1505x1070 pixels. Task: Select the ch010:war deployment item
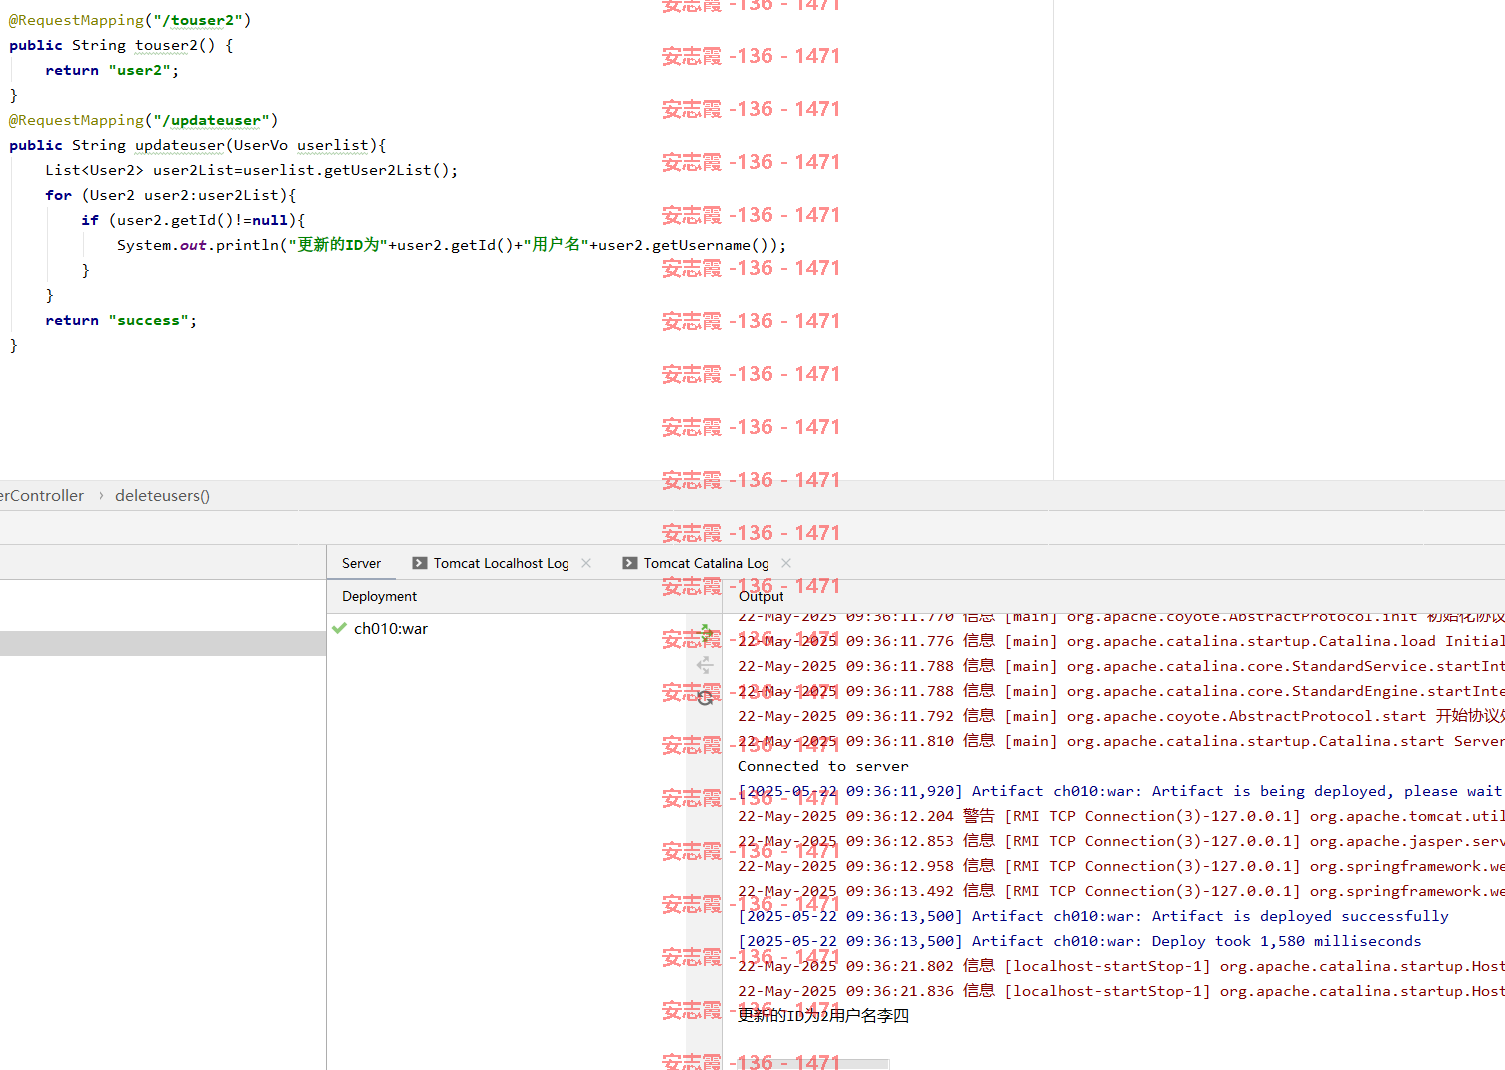391,628
